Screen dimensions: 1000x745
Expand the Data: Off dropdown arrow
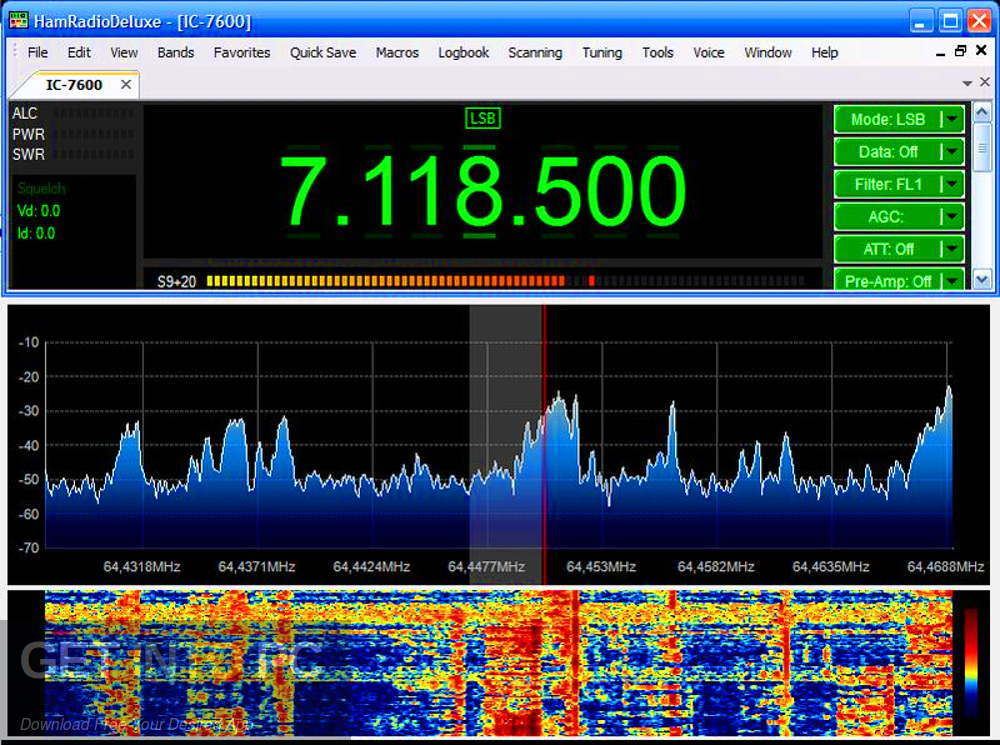pos(952,152)
